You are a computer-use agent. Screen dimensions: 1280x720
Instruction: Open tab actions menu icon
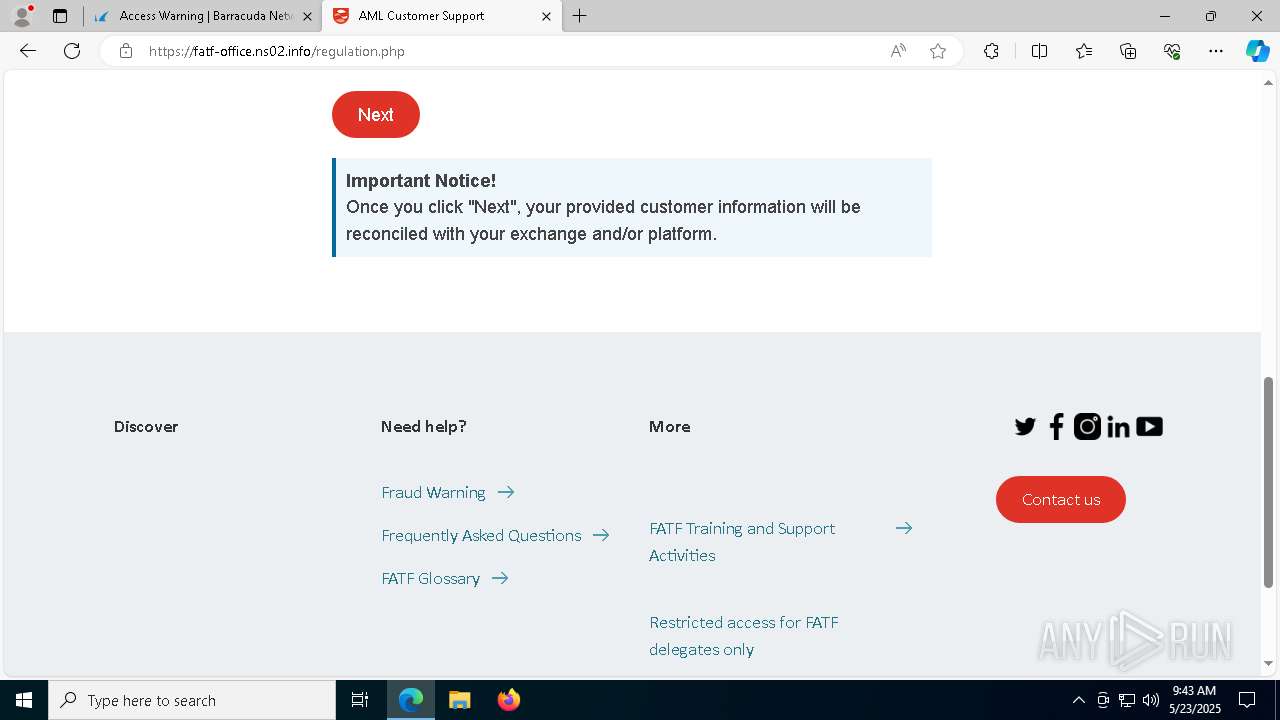point(60,16)
